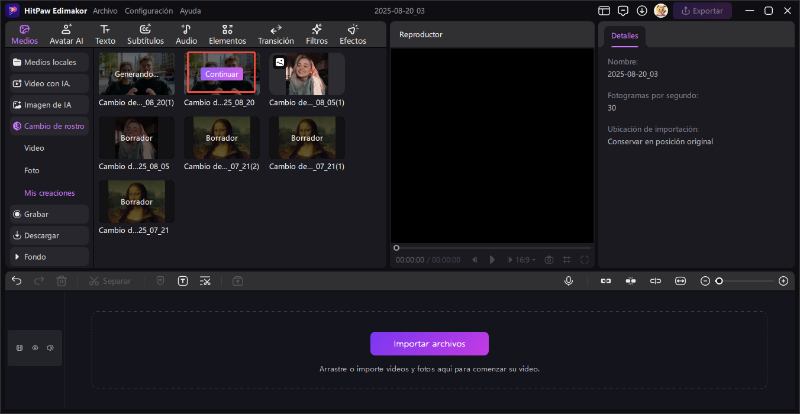Switch to the Audio tab
The width and height of the screenshot is (800, 414).
[186, 35]
